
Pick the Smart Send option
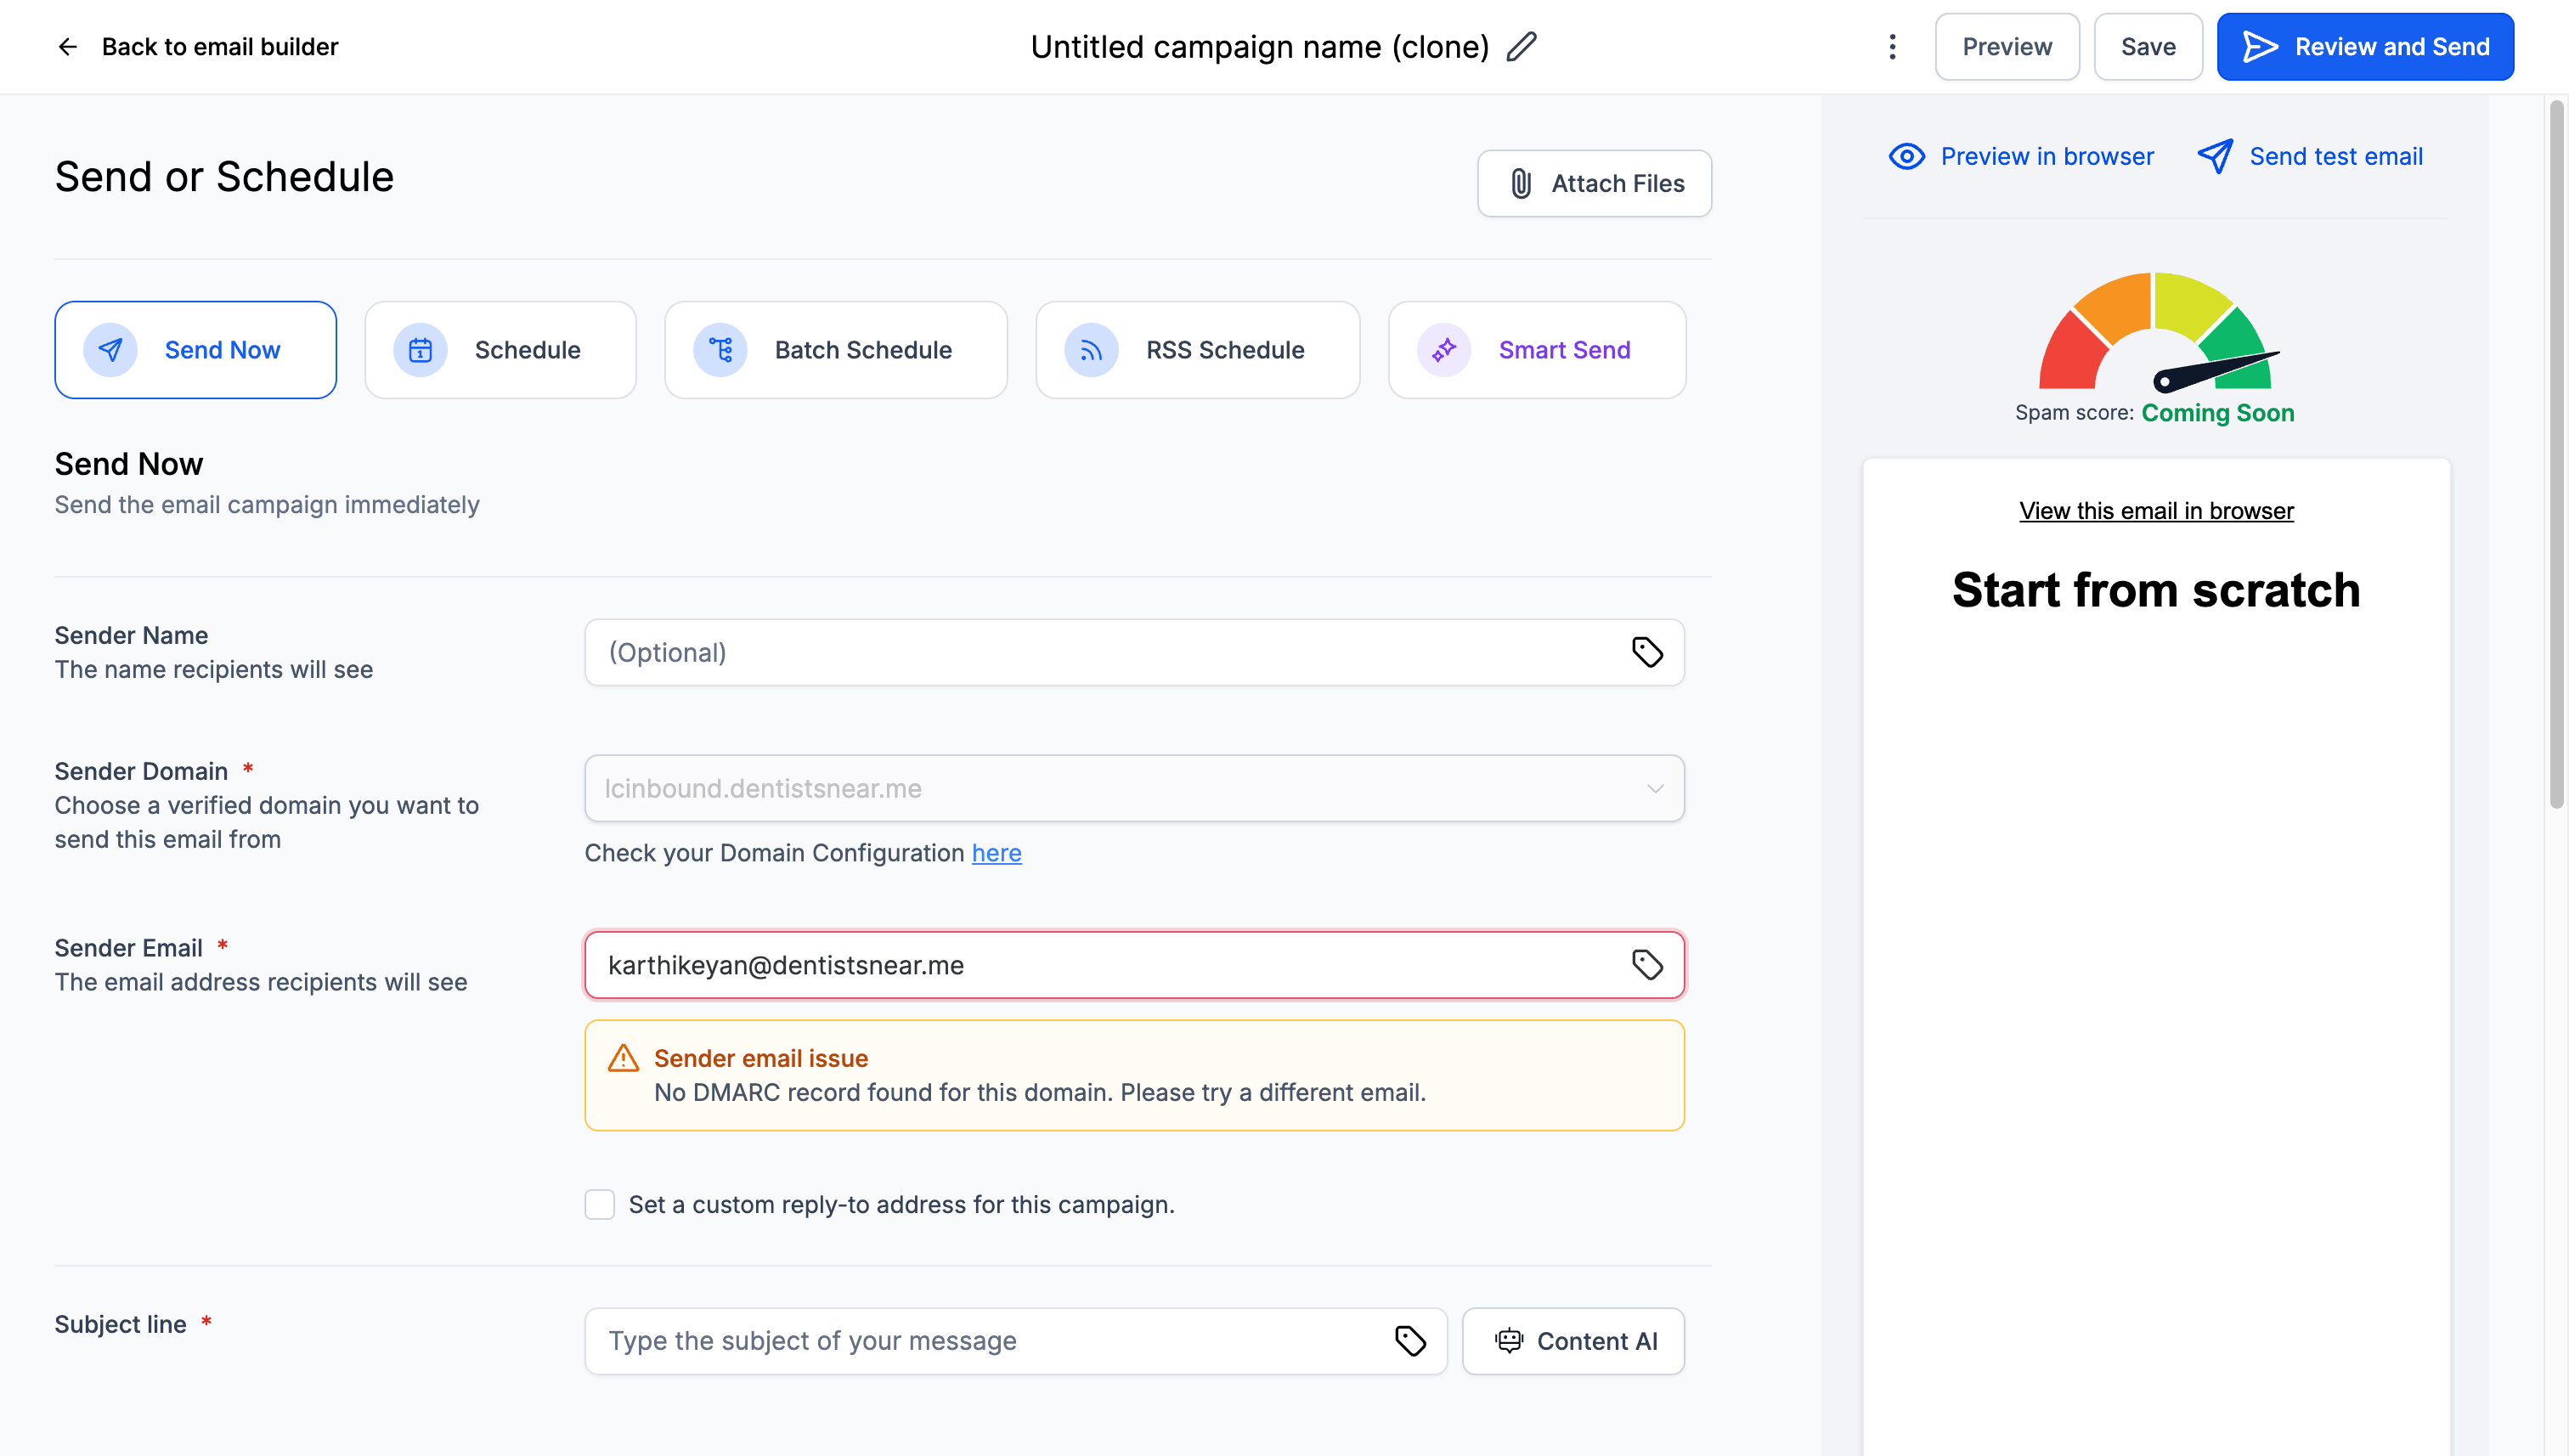[x=1537, y=350]
